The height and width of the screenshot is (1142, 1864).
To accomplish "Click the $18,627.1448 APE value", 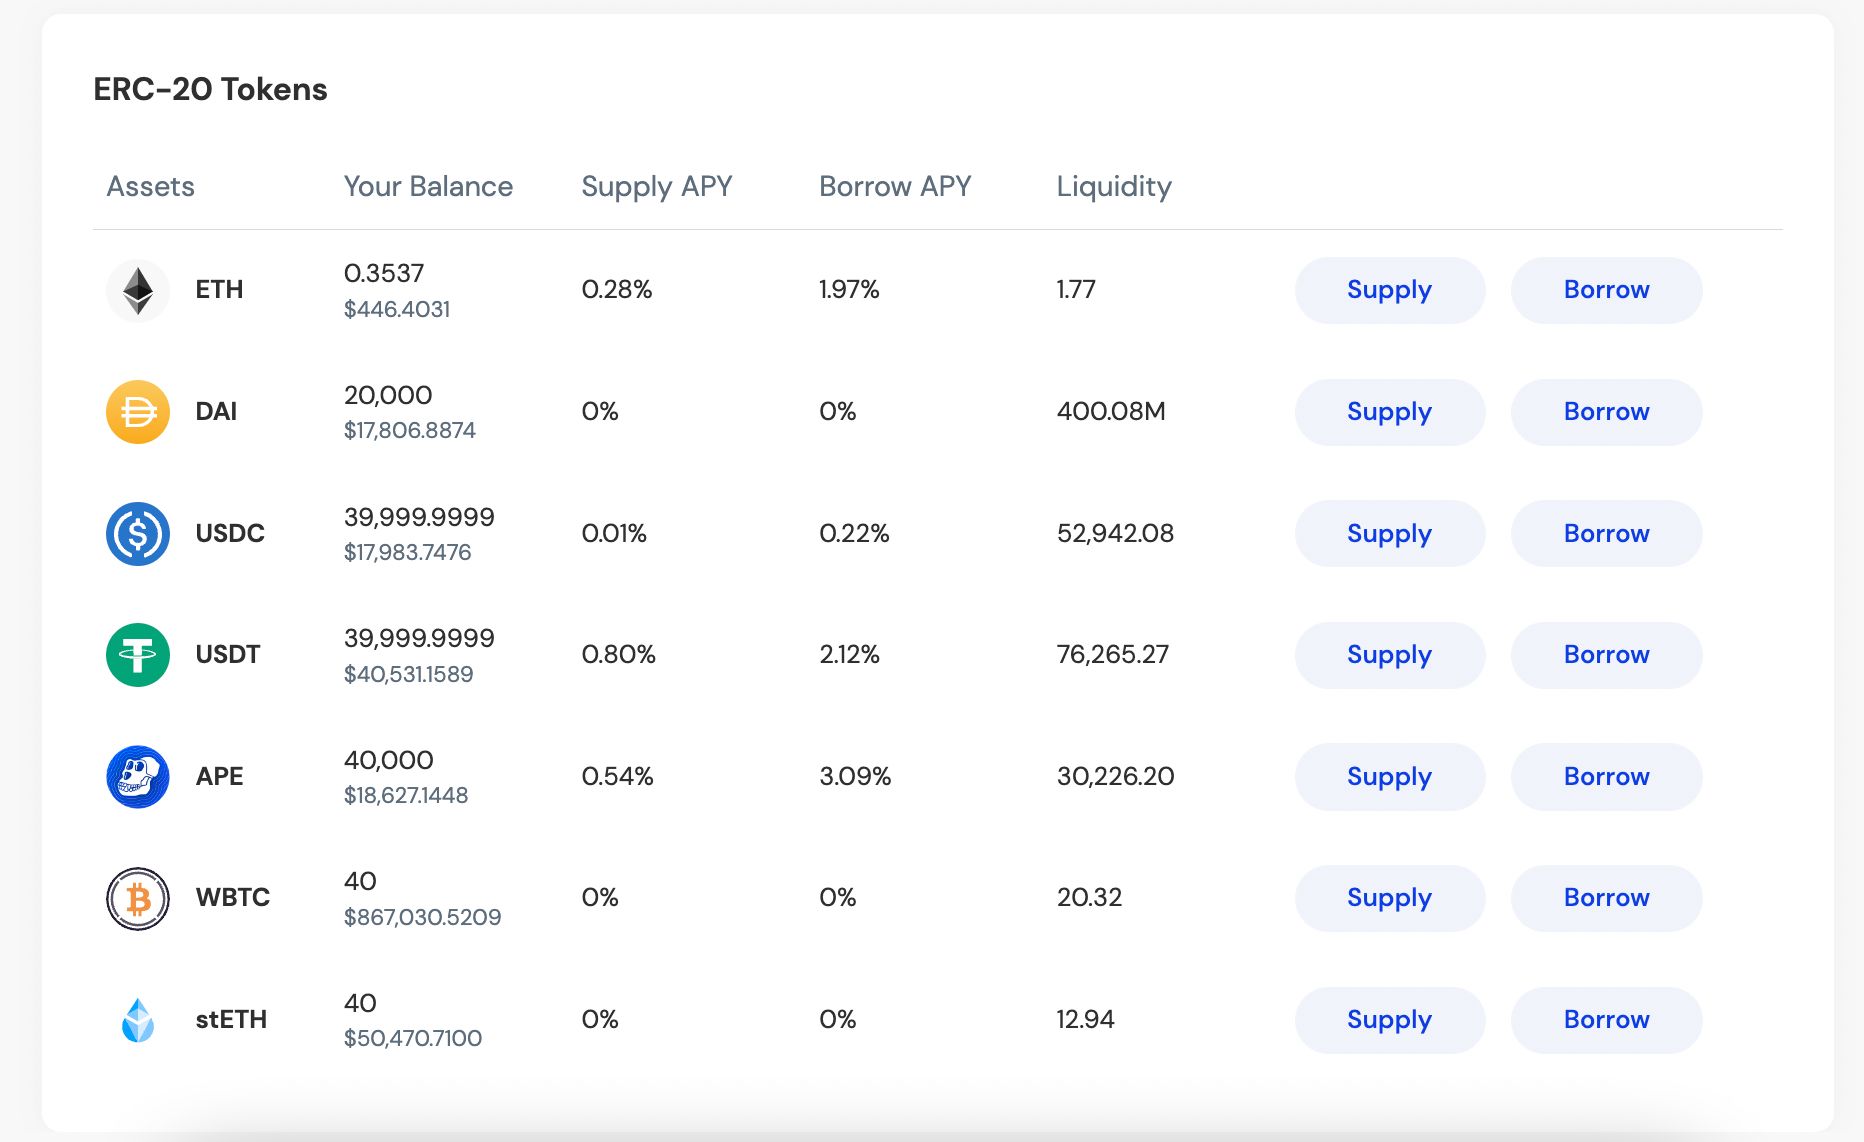I will pyautogui.click(x=406, y=796).
